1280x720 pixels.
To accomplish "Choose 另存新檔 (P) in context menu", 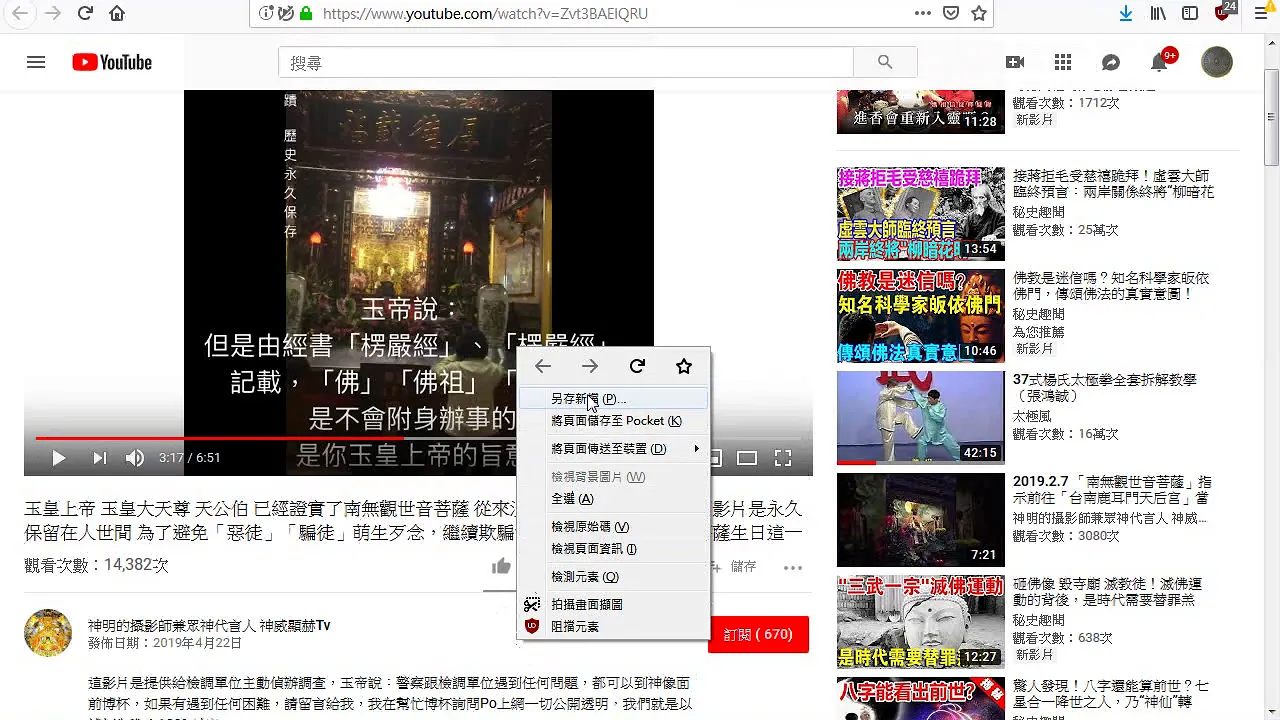I will tap(613, 399).
